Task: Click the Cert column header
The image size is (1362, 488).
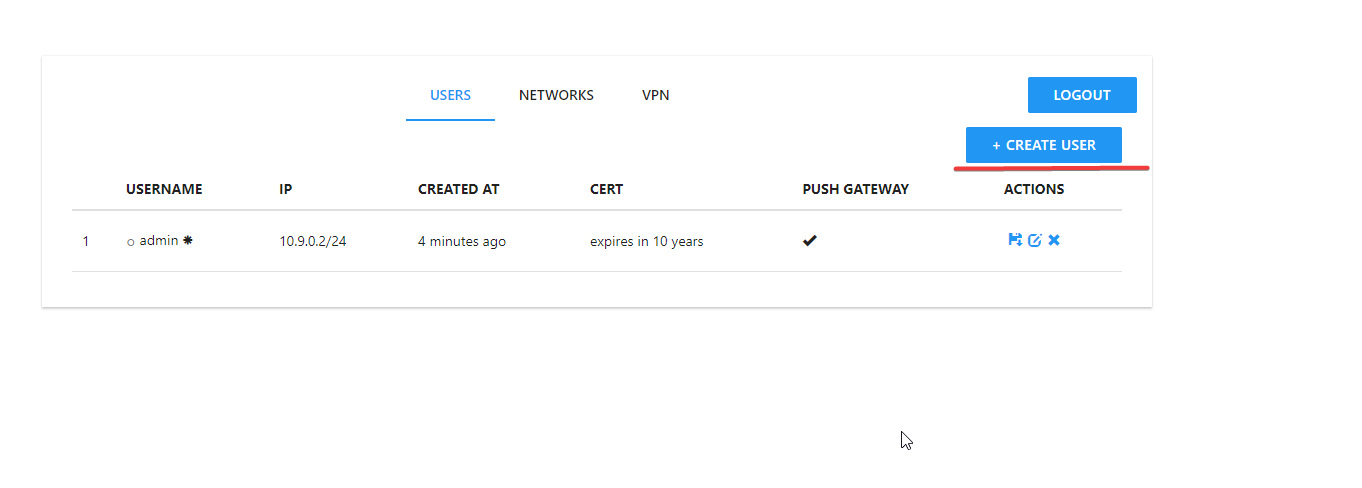Action: tap(606, 189)
